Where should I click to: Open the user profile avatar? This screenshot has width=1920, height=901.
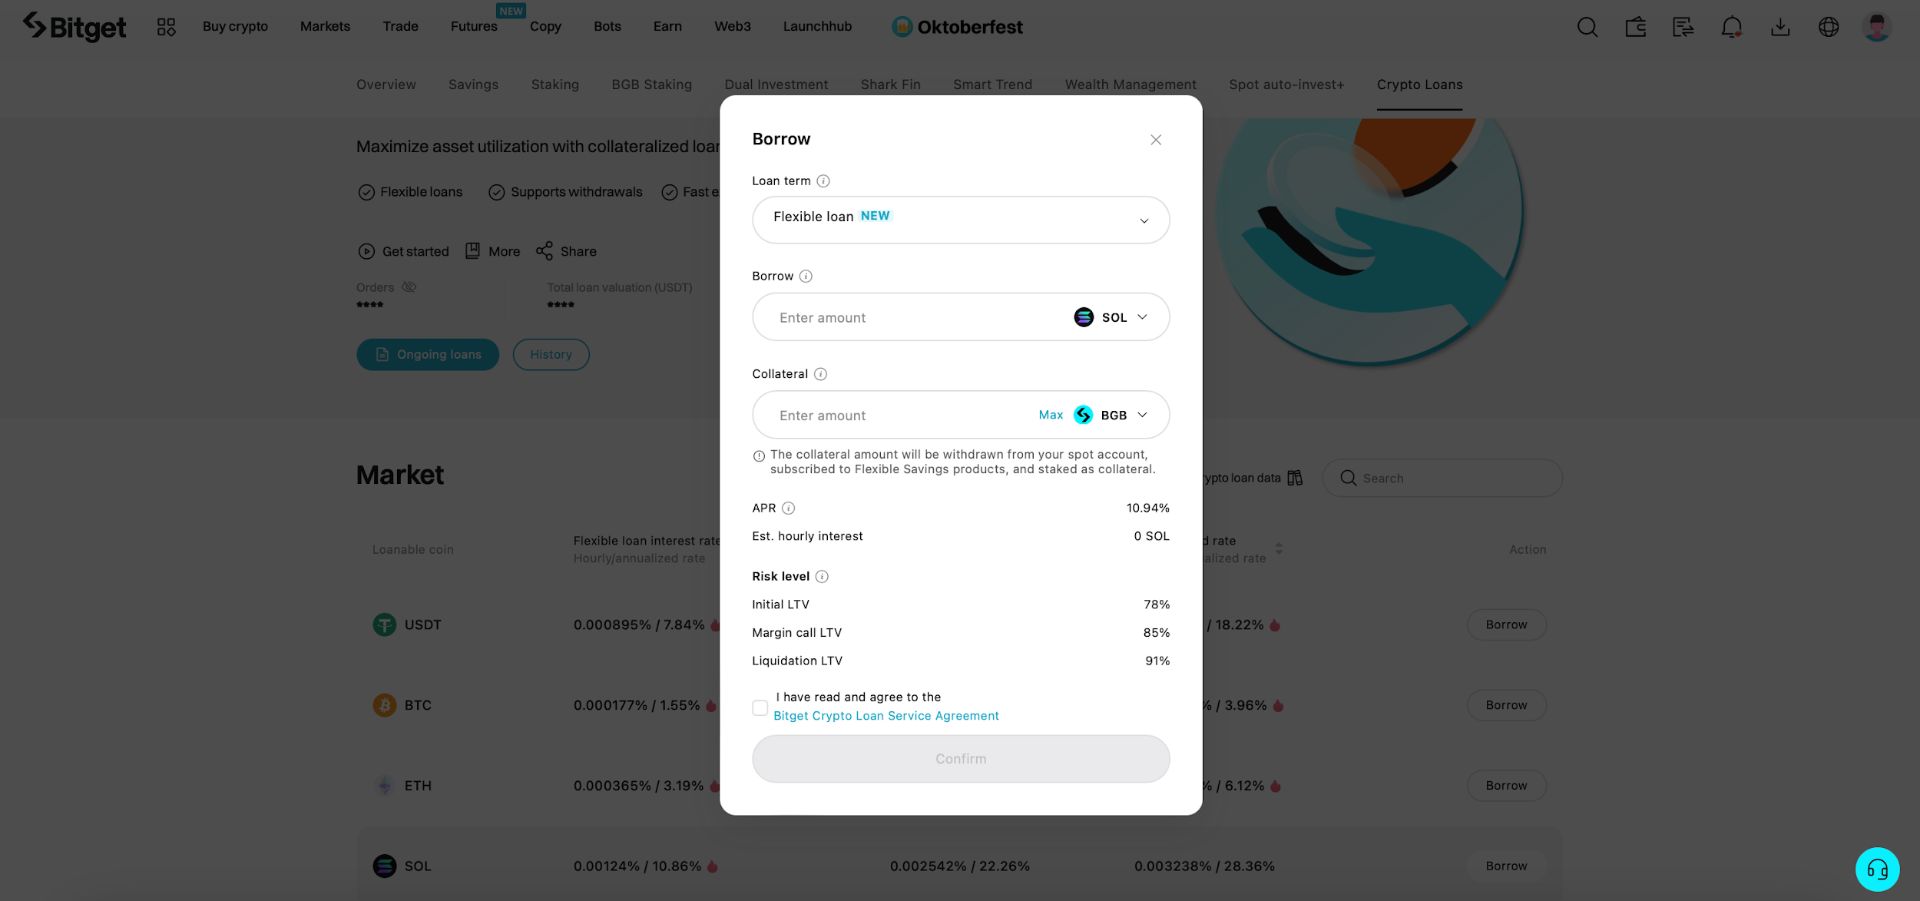[x=1877, y=27]
